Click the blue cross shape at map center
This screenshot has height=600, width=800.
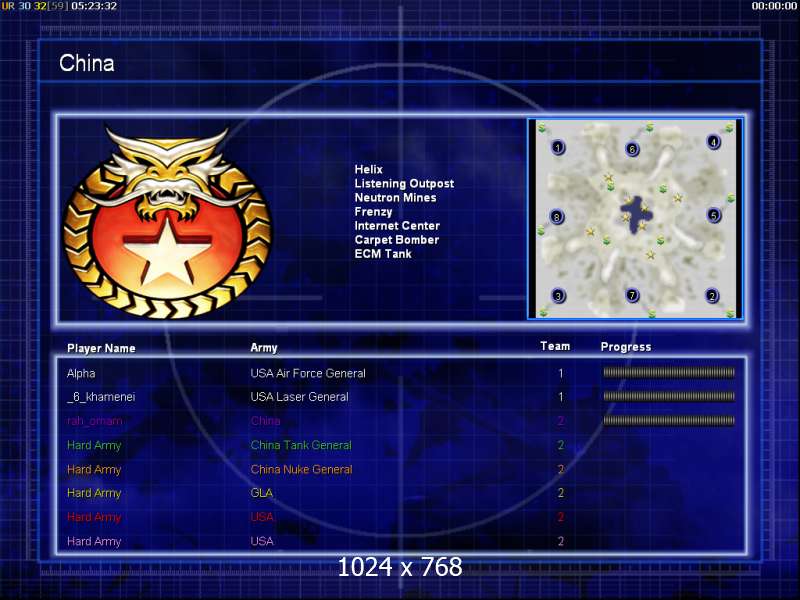(635, 214)
